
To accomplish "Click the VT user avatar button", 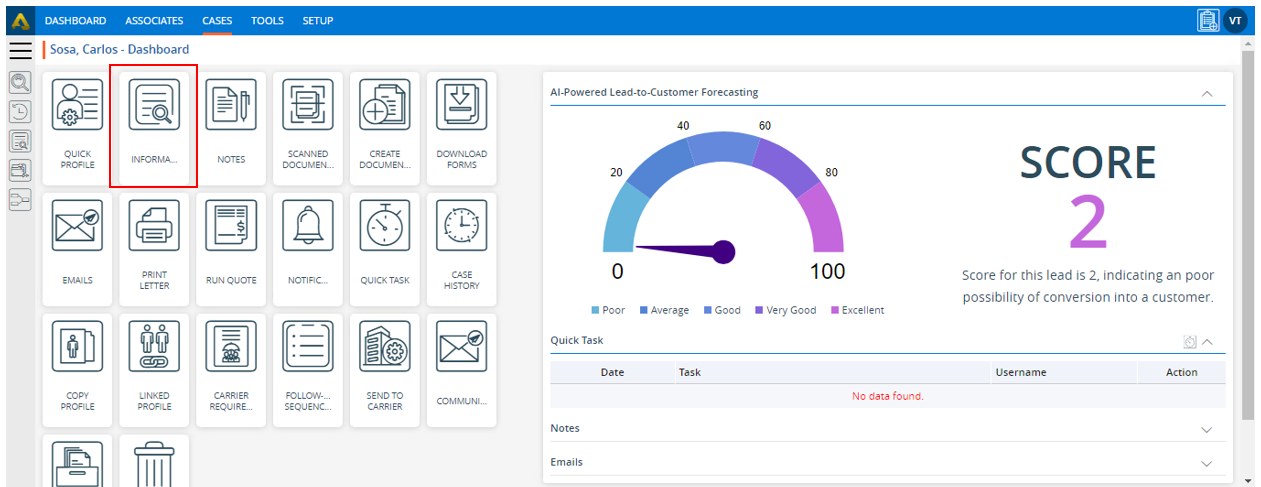I will point(1236,20).
